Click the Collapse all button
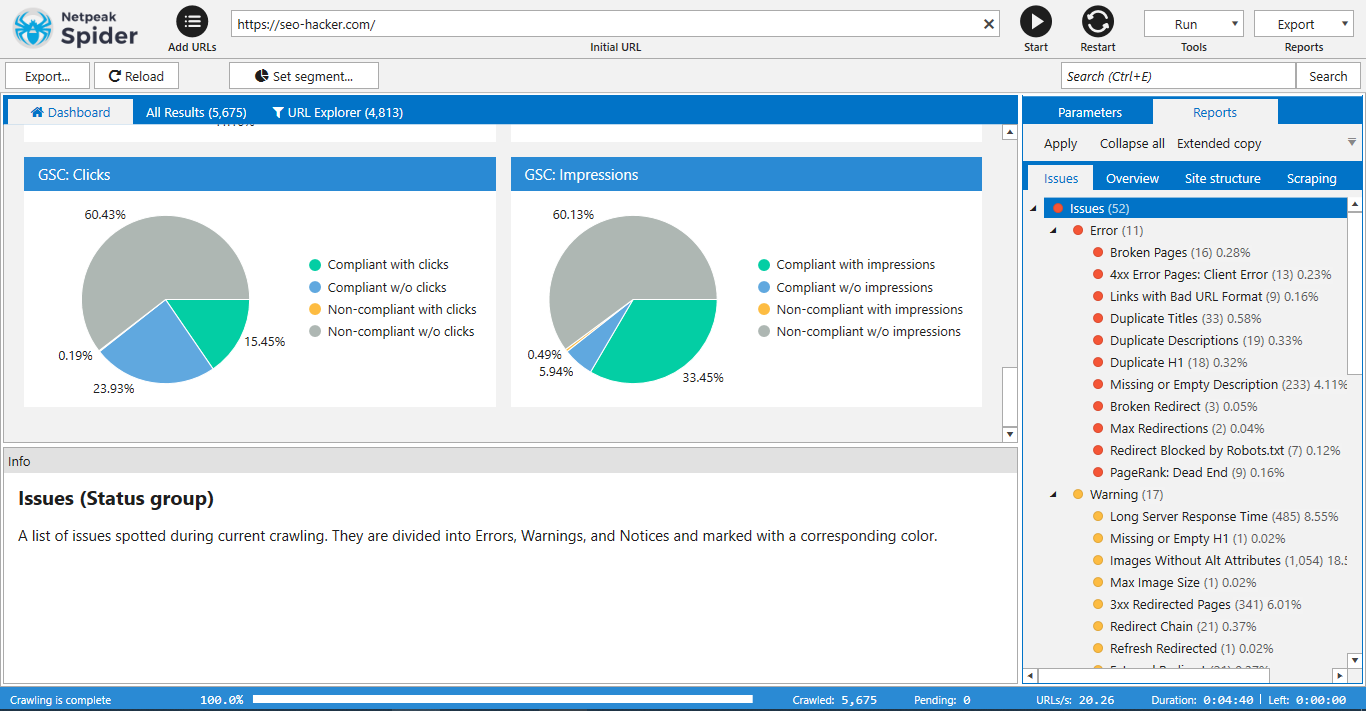 (x=1132, y=143)
